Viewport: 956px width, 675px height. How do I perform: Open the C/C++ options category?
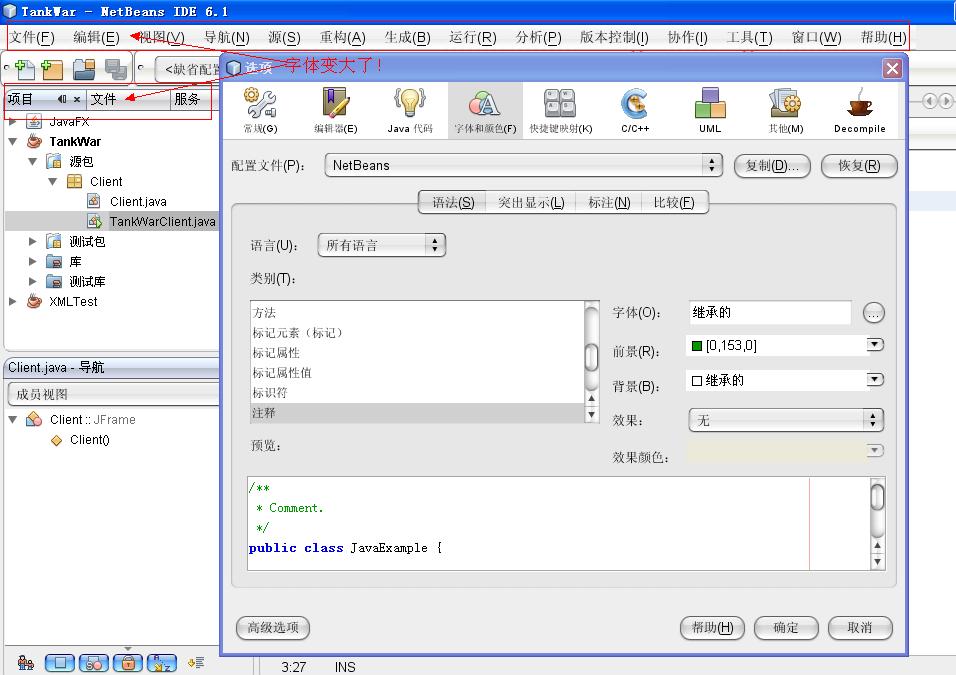(635, 110)
